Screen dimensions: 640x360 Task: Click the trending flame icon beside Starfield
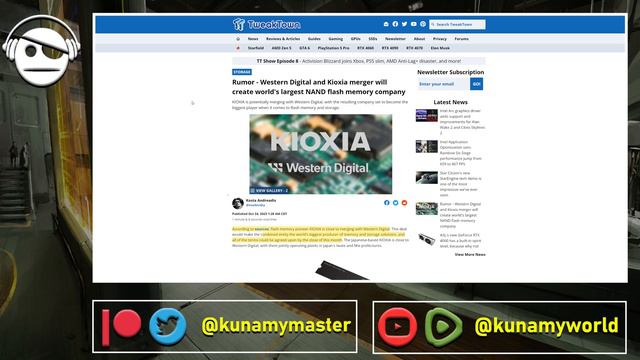click(x=238, y=48)
